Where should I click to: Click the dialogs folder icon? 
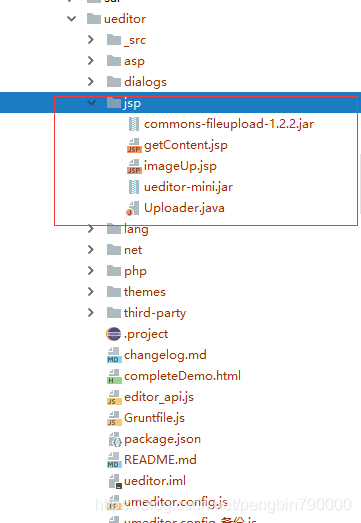(114, 82)
